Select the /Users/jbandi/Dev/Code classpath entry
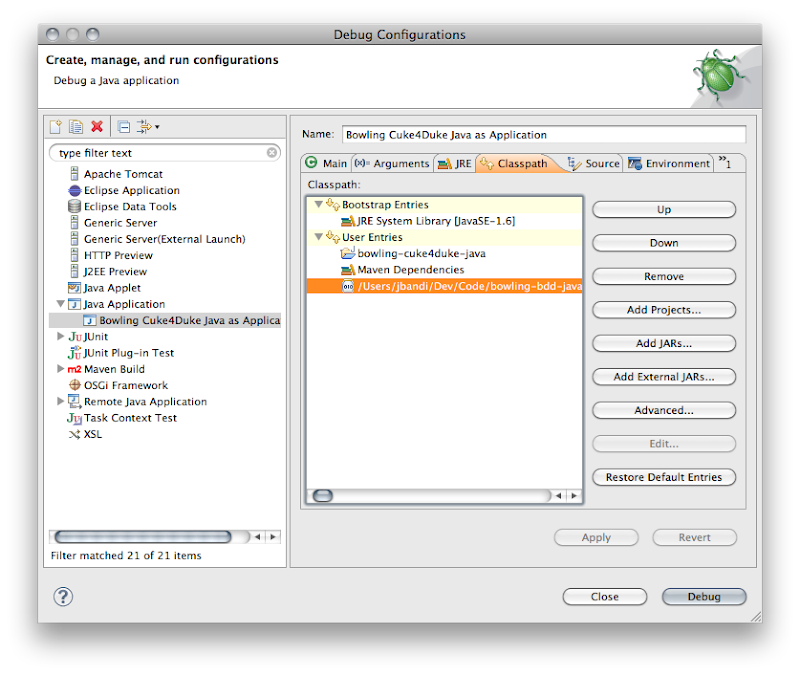800x675 pixels. coord(444,286)
